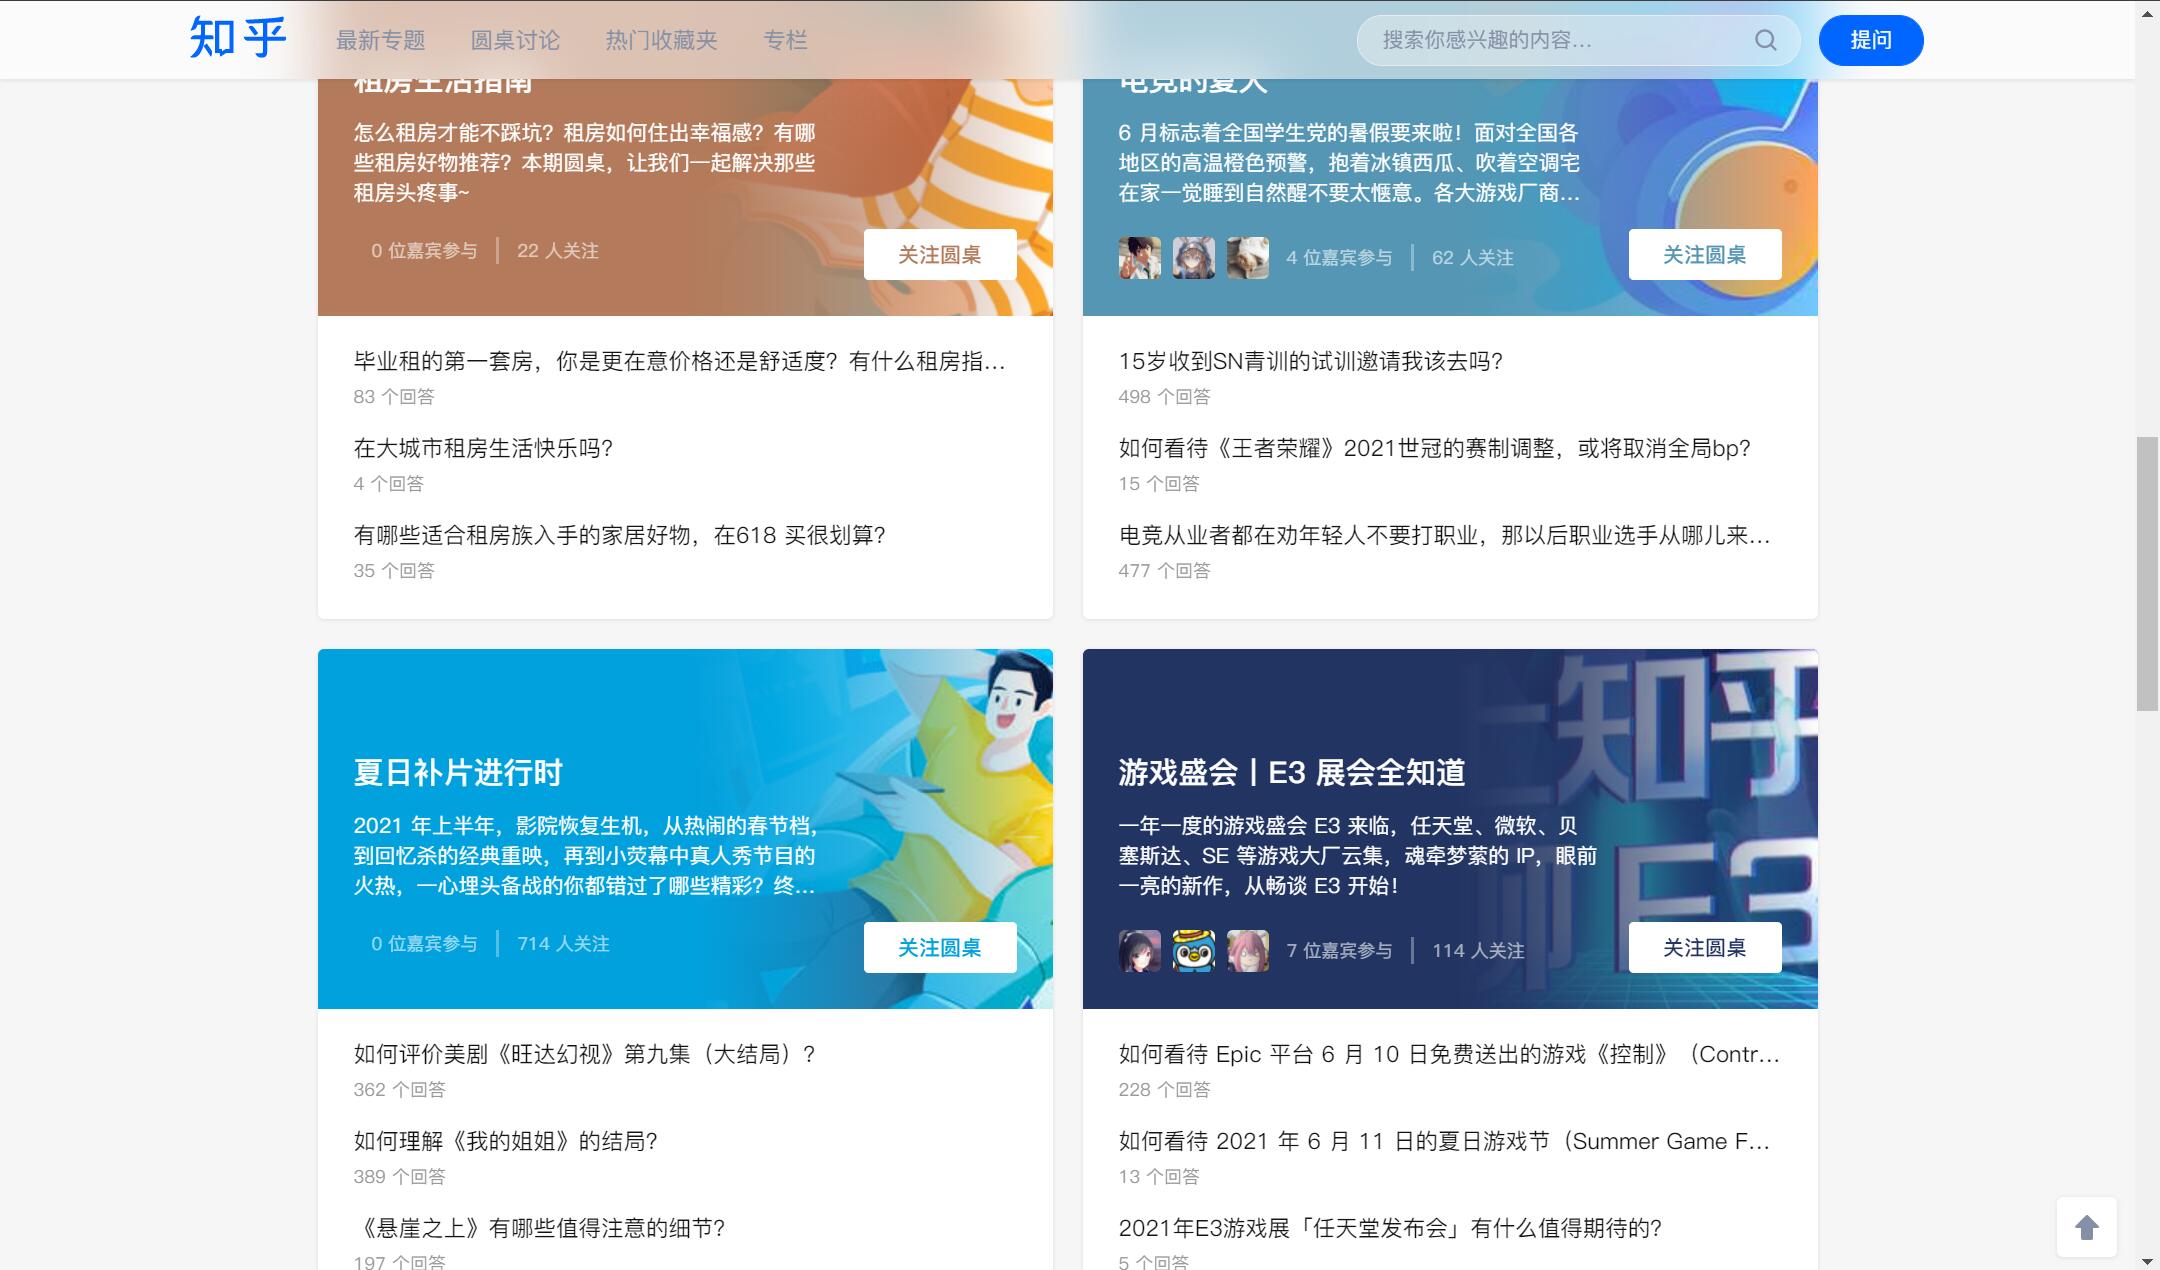Viewport: 2160px width, 1270px height.
Task: Open the 热门收藏夹 nav item
Action: [x=661, y=40]
